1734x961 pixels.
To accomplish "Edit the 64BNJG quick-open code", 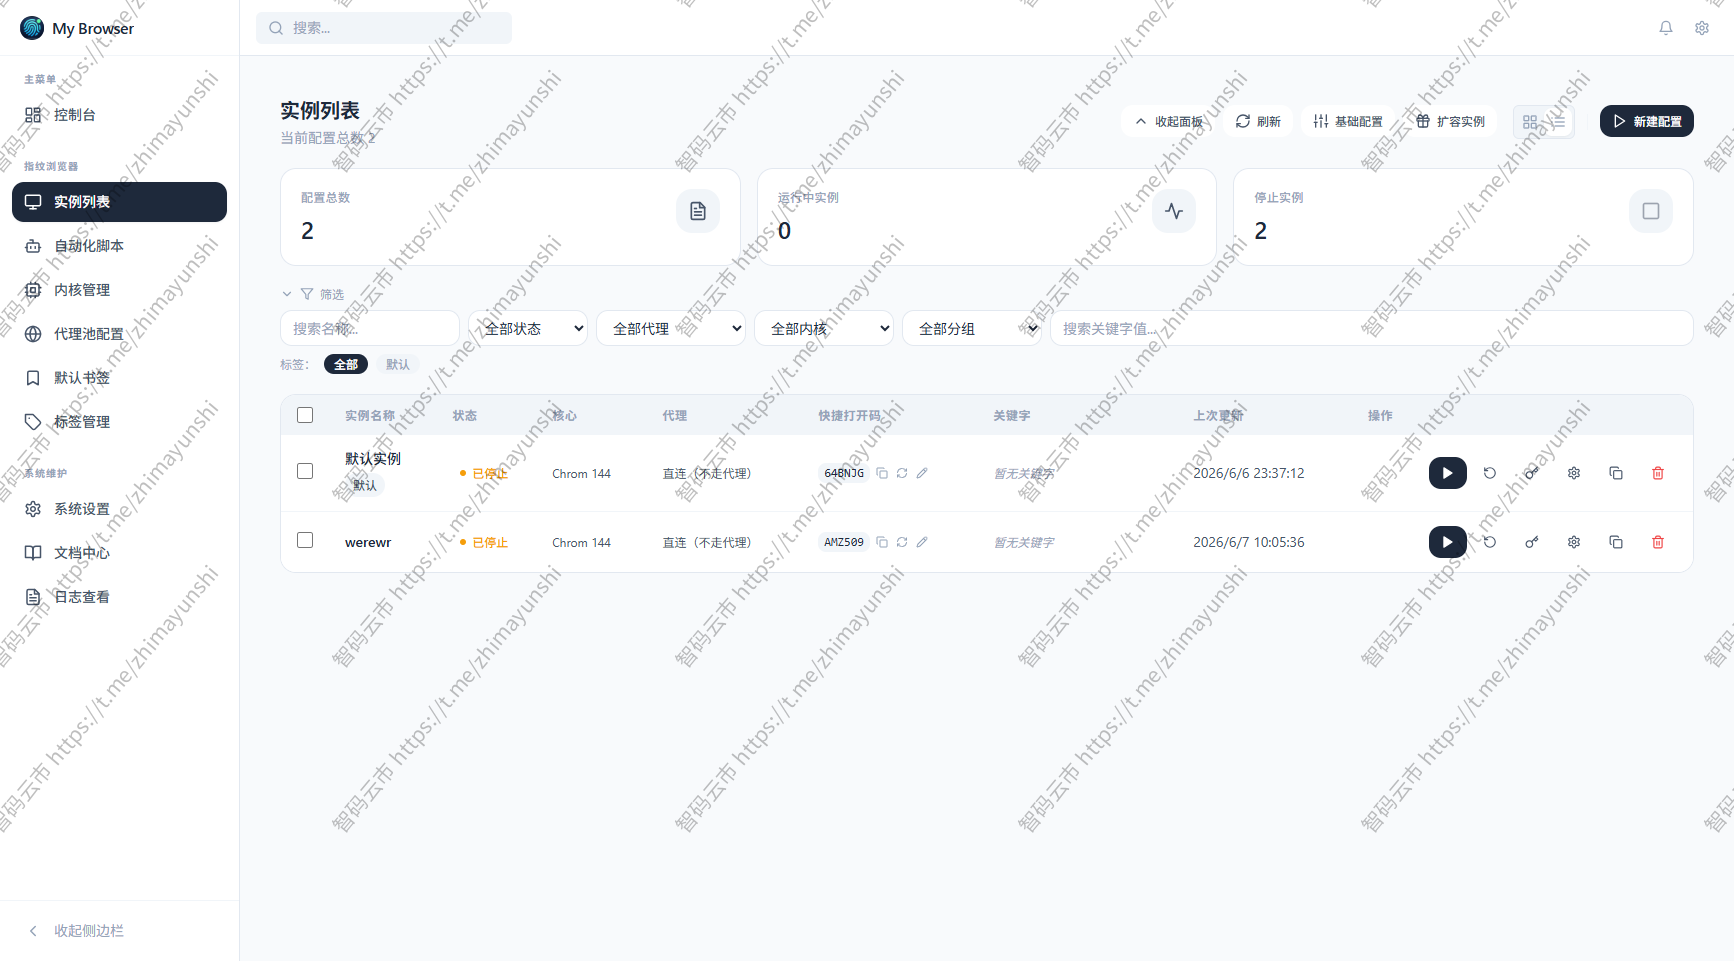I will coord(922,473).
